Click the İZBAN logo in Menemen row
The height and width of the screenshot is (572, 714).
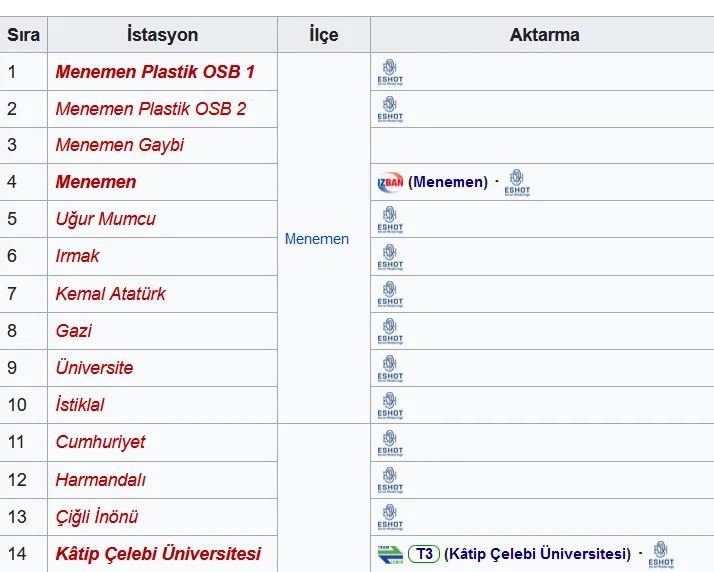click(x=389, y=183)
